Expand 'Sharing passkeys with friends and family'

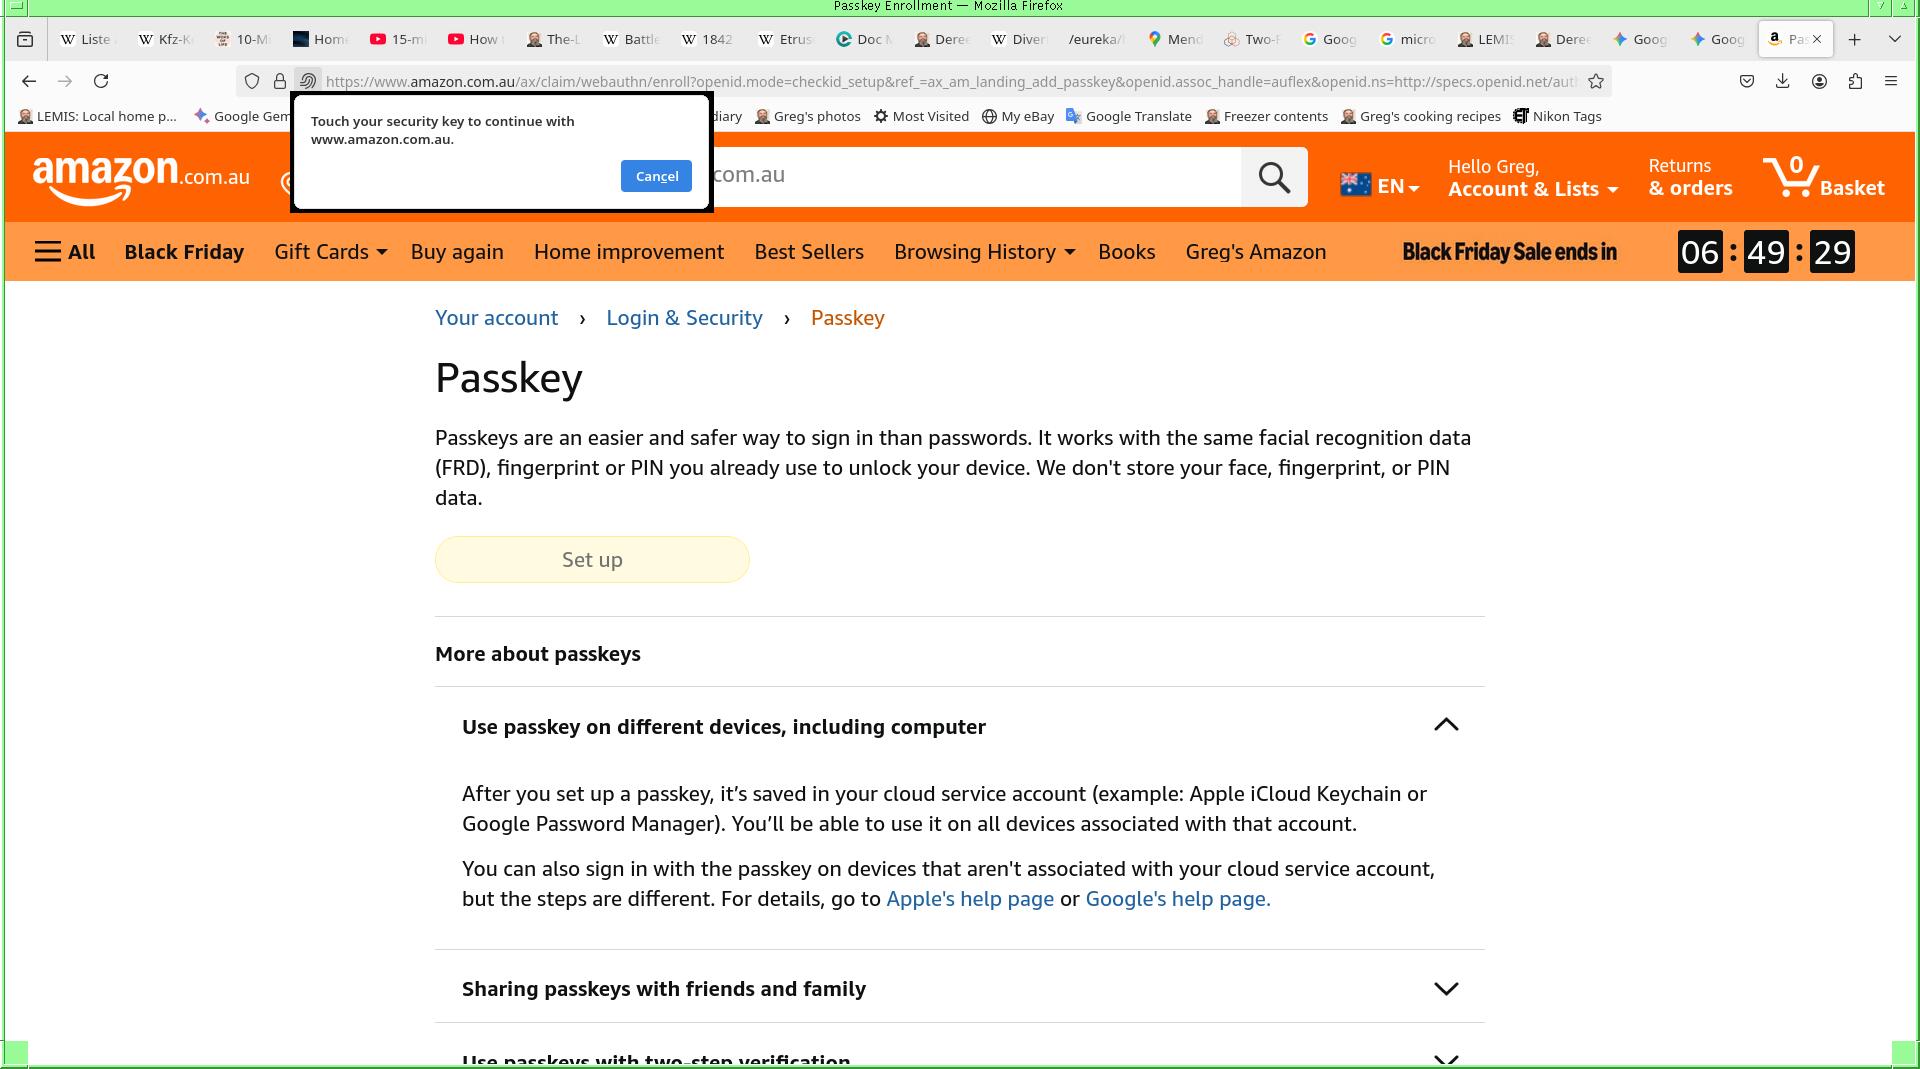pyautogui.click(x=1446, y=989)
